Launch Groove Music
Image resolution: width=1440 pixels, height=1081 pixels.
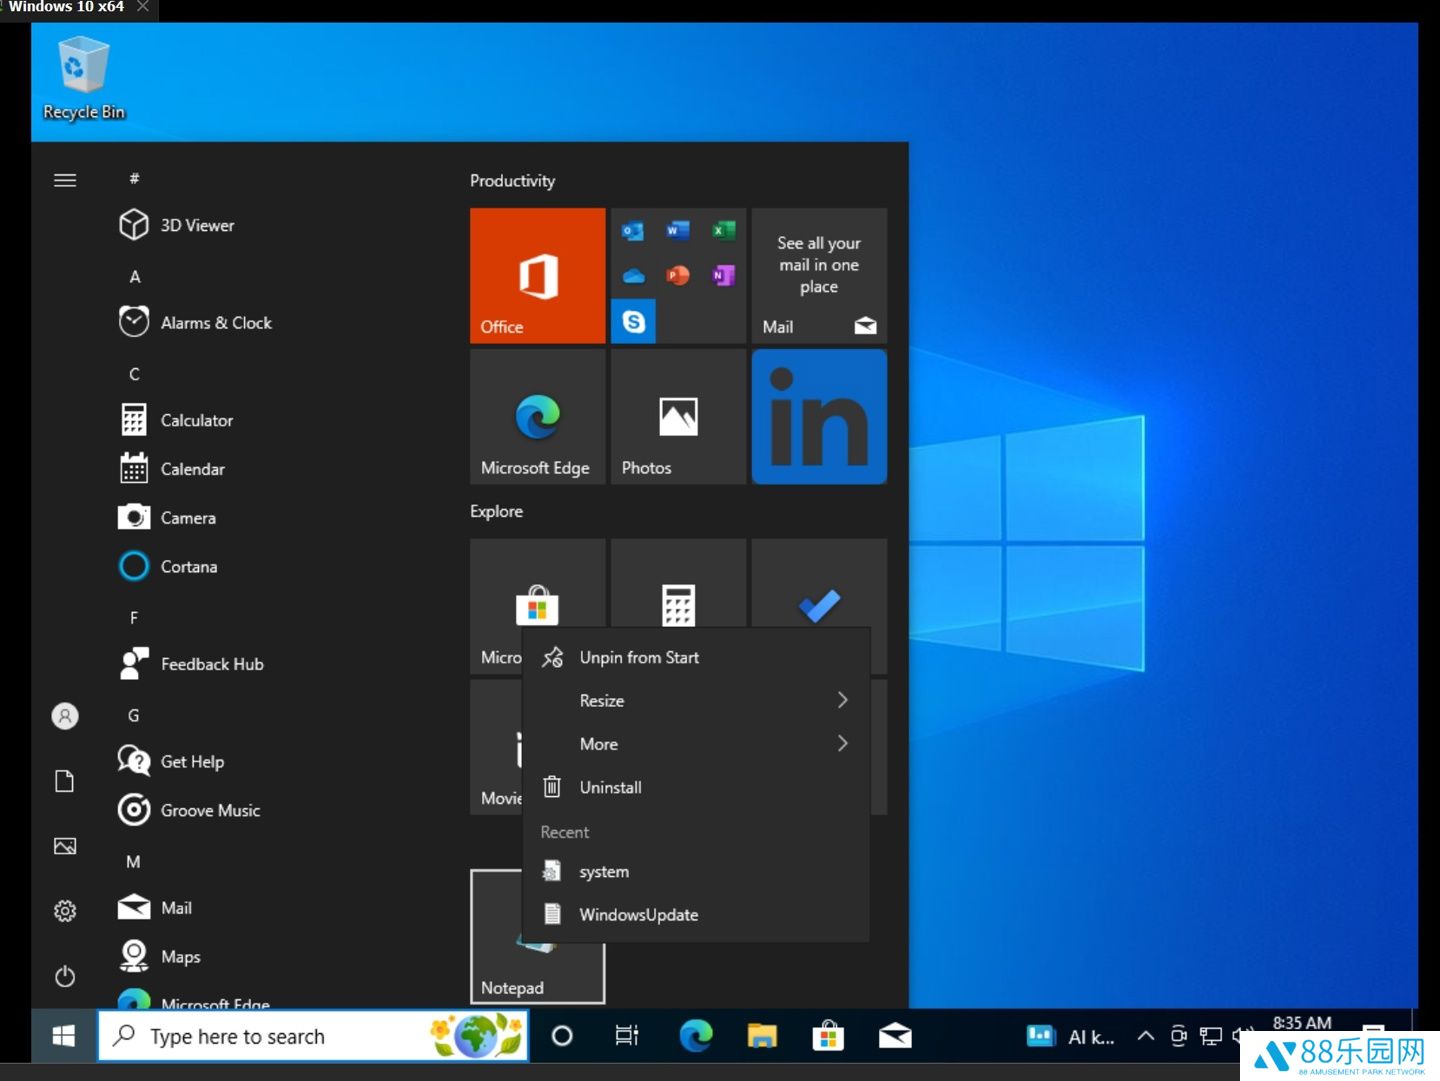point(209,810)
